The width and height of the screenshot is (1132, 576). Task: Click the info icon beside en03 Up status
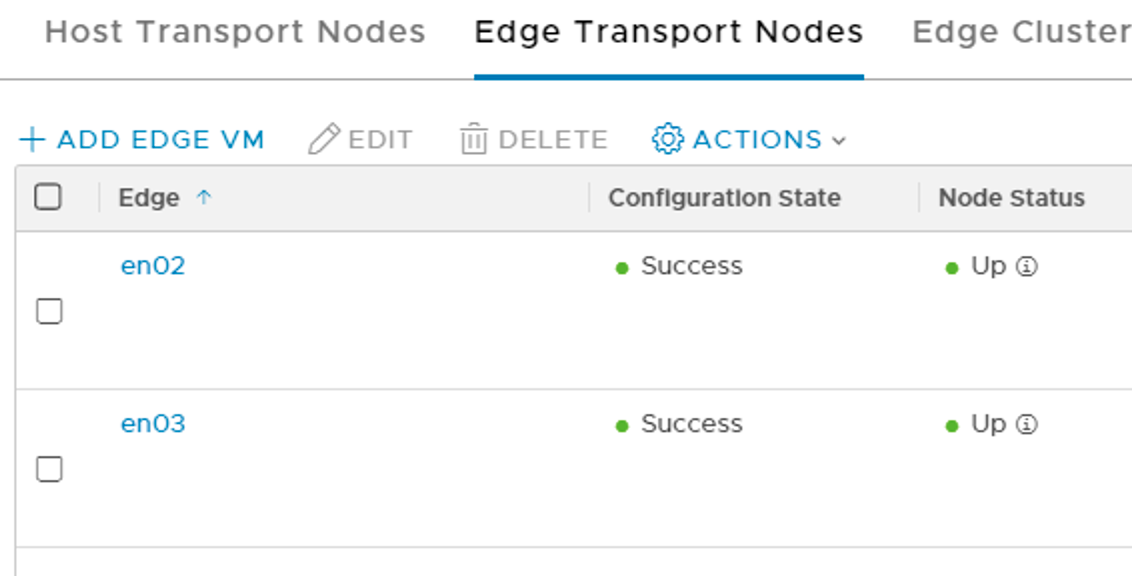point(1026,425)
